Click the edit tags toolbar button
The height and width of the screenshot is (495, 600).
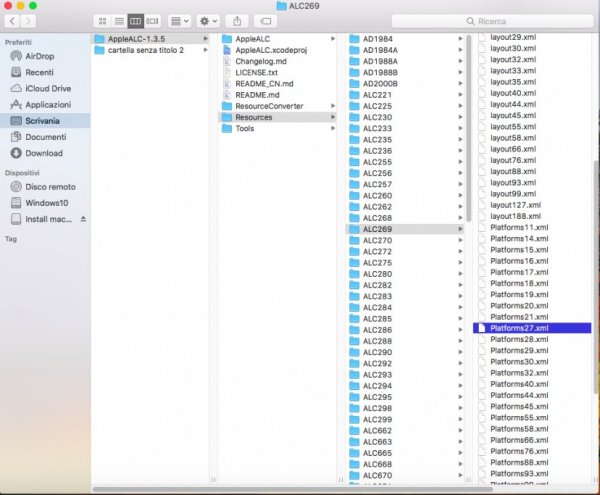click(266, 21)
